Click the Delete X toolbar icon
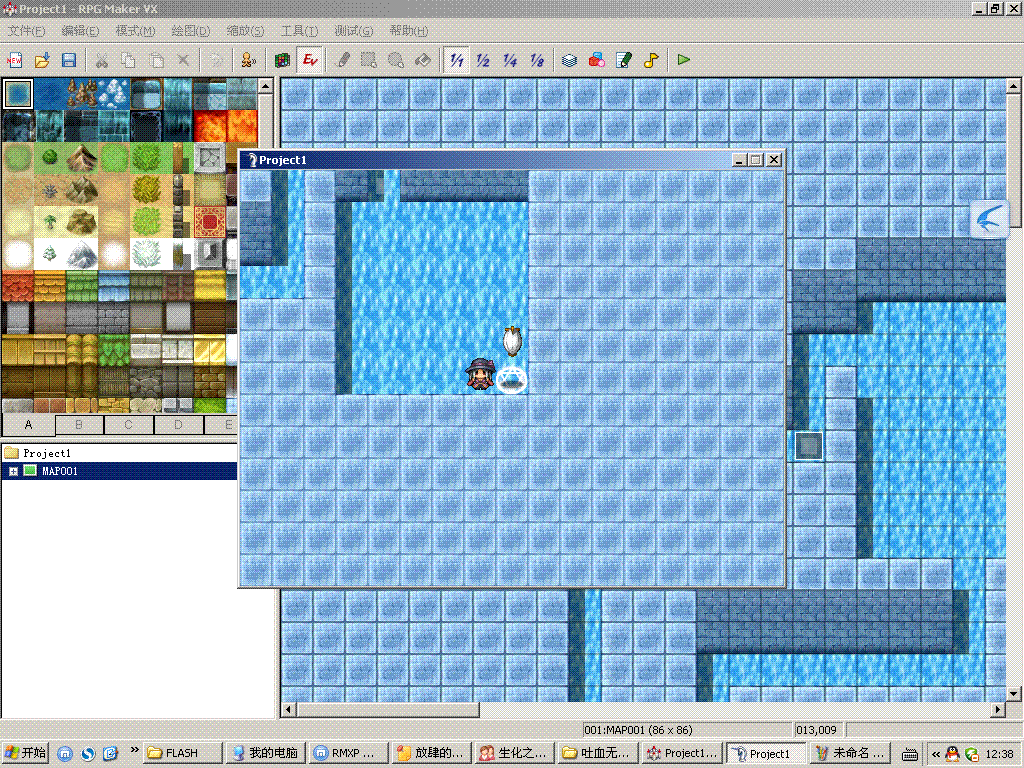The width and height of the screenshot is (1024, 768). click(x=184, y=60)
